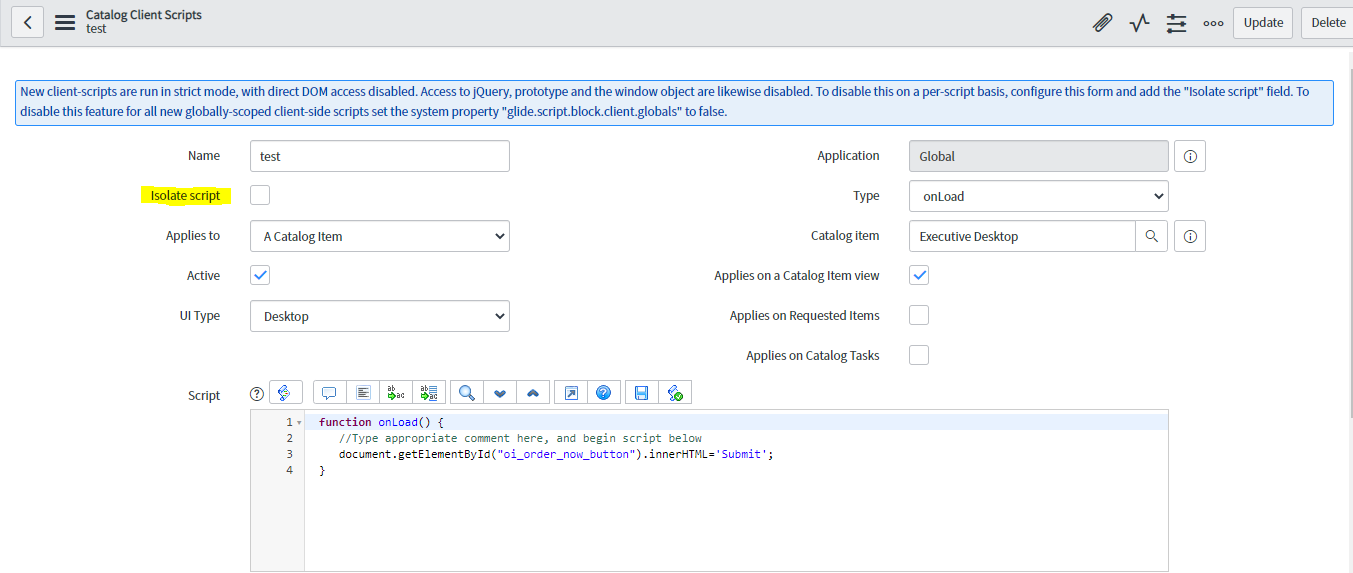The height and width of the screenshot is (573, 1353).
Task: Click the find previous up-arrow icon
Action: (533, 393)
